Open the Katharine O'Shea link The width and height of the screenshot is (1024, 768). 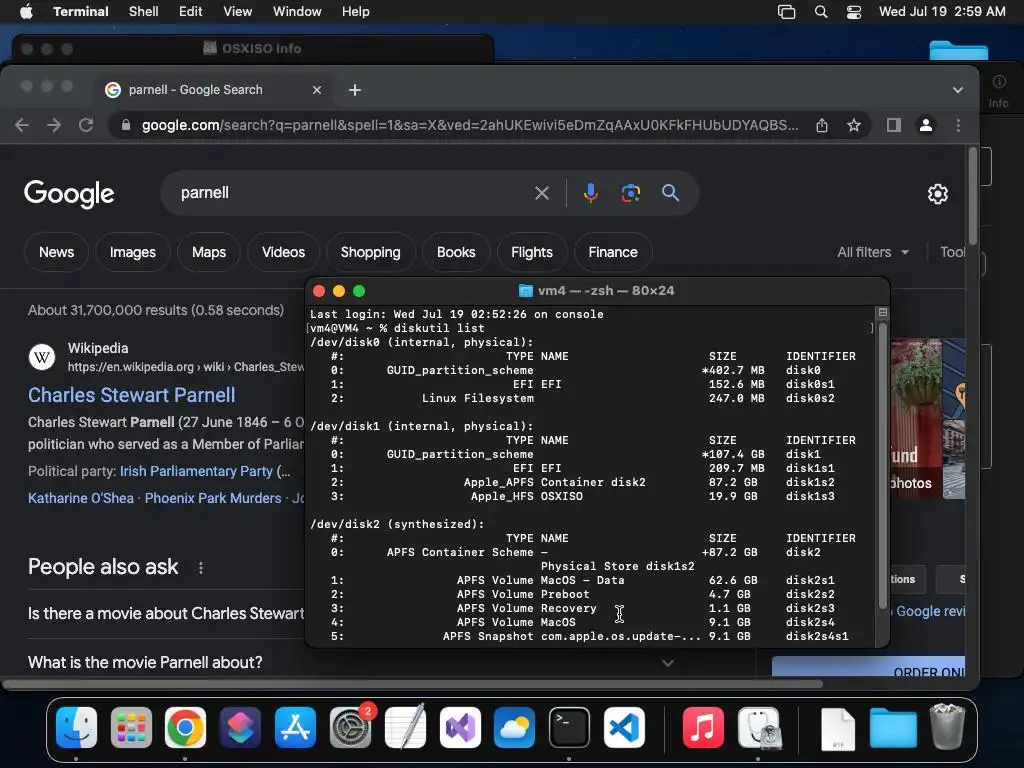pos(80,498)
